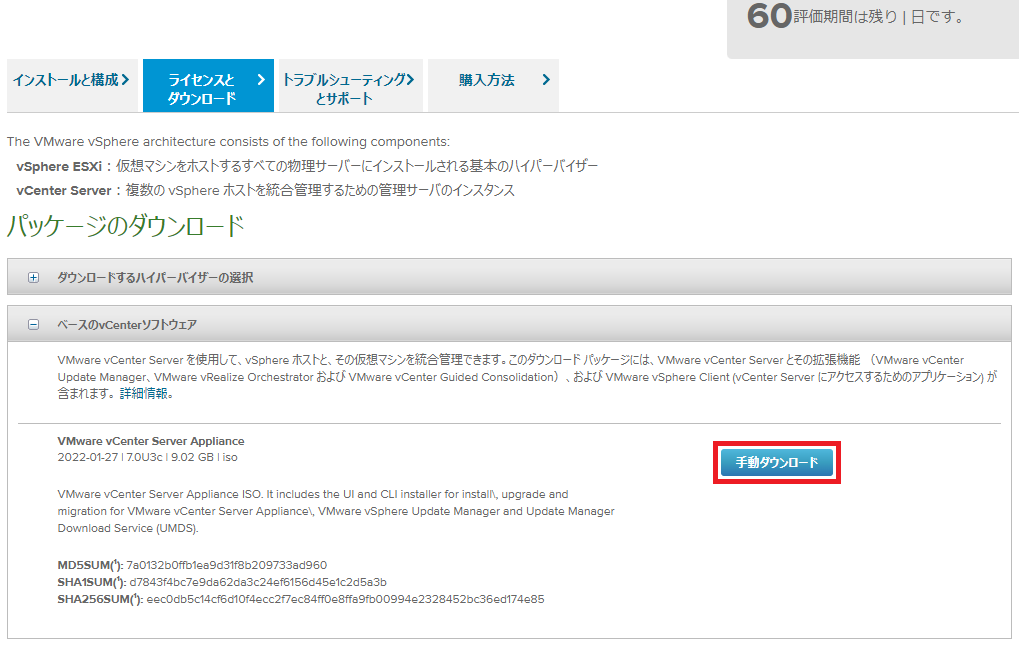1019x646 pixels.
Task: Click the vSphere ESXi description line
Action: (x=307, y=166)
